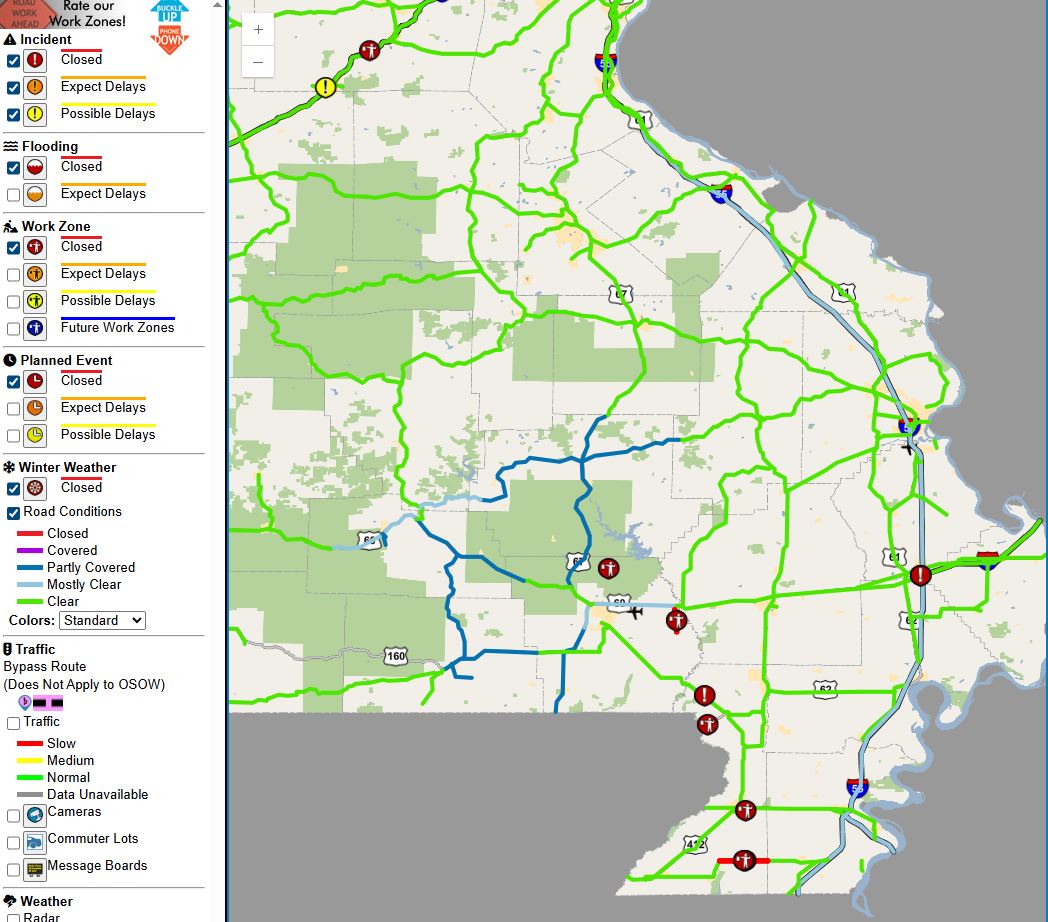1048x922 pixels.
Task: Enable Message Boards checkbox
Action: pos(13,869)
